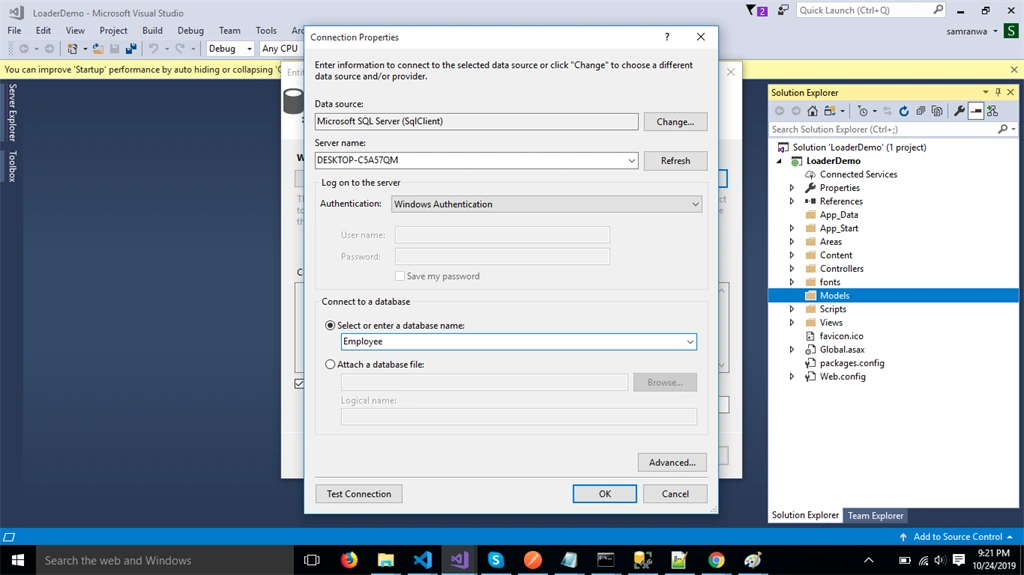Image resolution: width=1024 pixels, height=575 pixels.
Task: Open the Project menu
Action: coord(113,30)
